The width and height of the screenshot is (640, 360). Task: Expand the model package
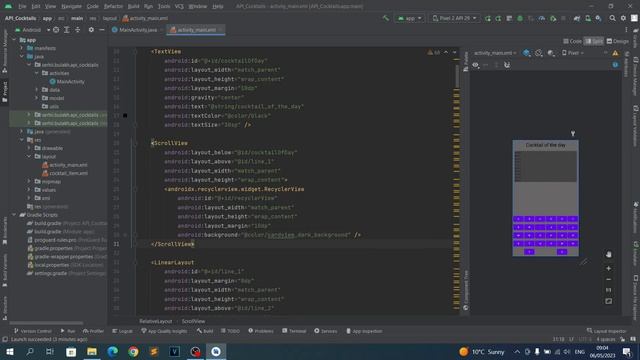[37, 98]
